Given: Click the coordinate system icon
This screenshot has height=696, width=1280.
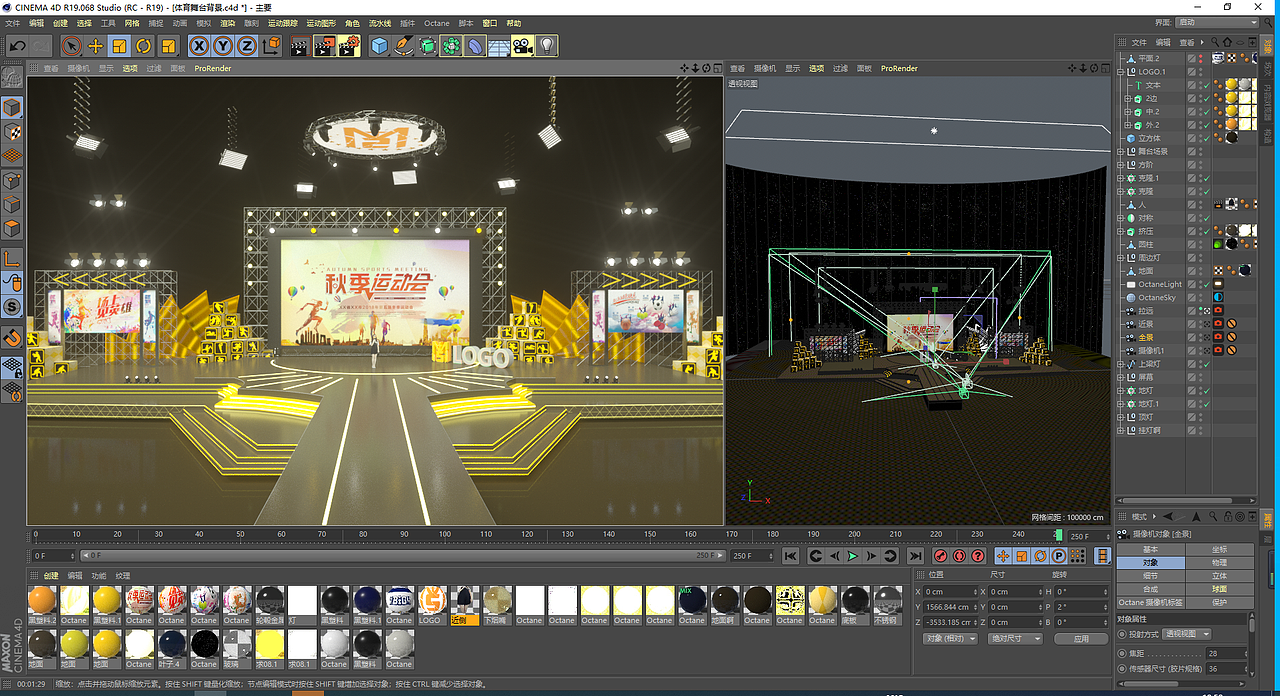Looking at the screenshot, I should (272, 45).
